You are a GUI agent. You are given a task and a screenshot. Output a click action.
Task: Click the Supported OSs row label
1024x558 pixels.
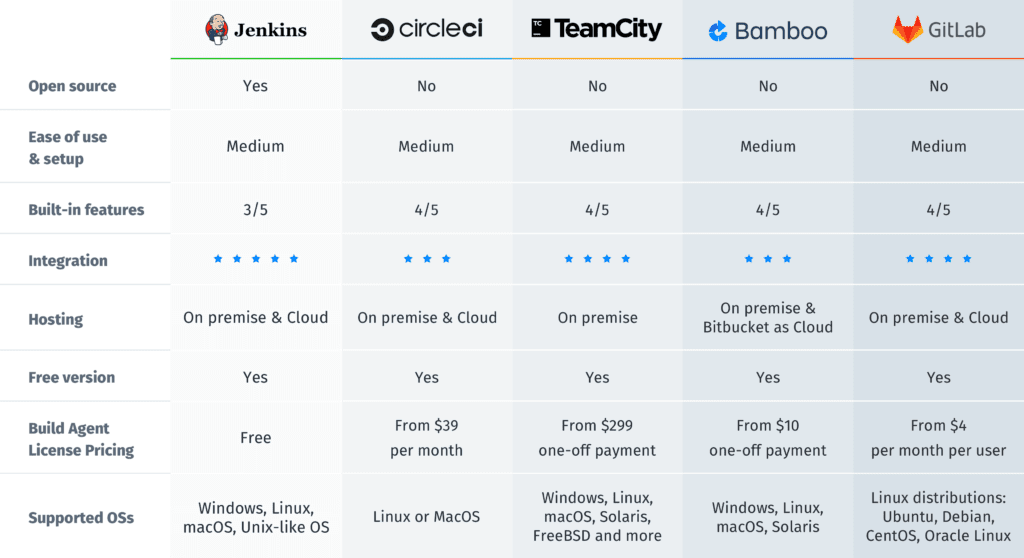pyautogui.click(x=81, y=518)
